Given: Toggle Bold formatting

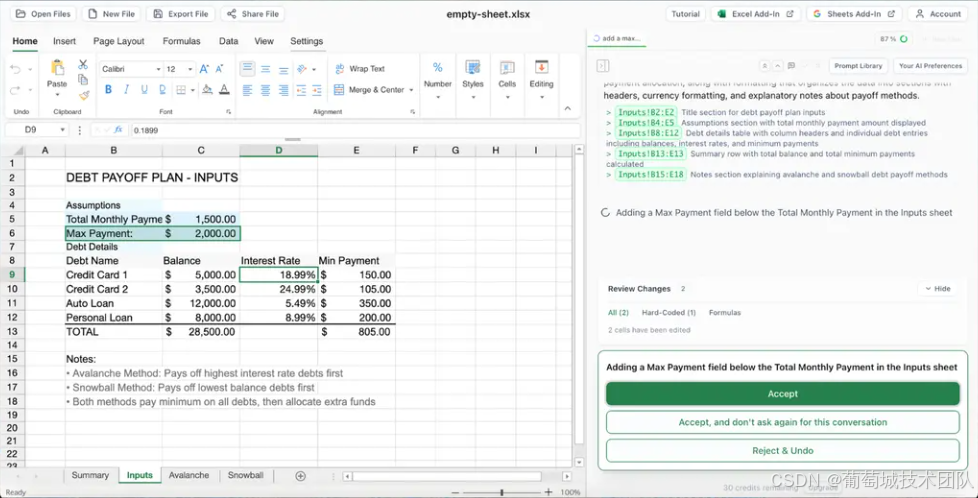Looking at the screenshot, I should pyautogui.click(x=109, y=90).
